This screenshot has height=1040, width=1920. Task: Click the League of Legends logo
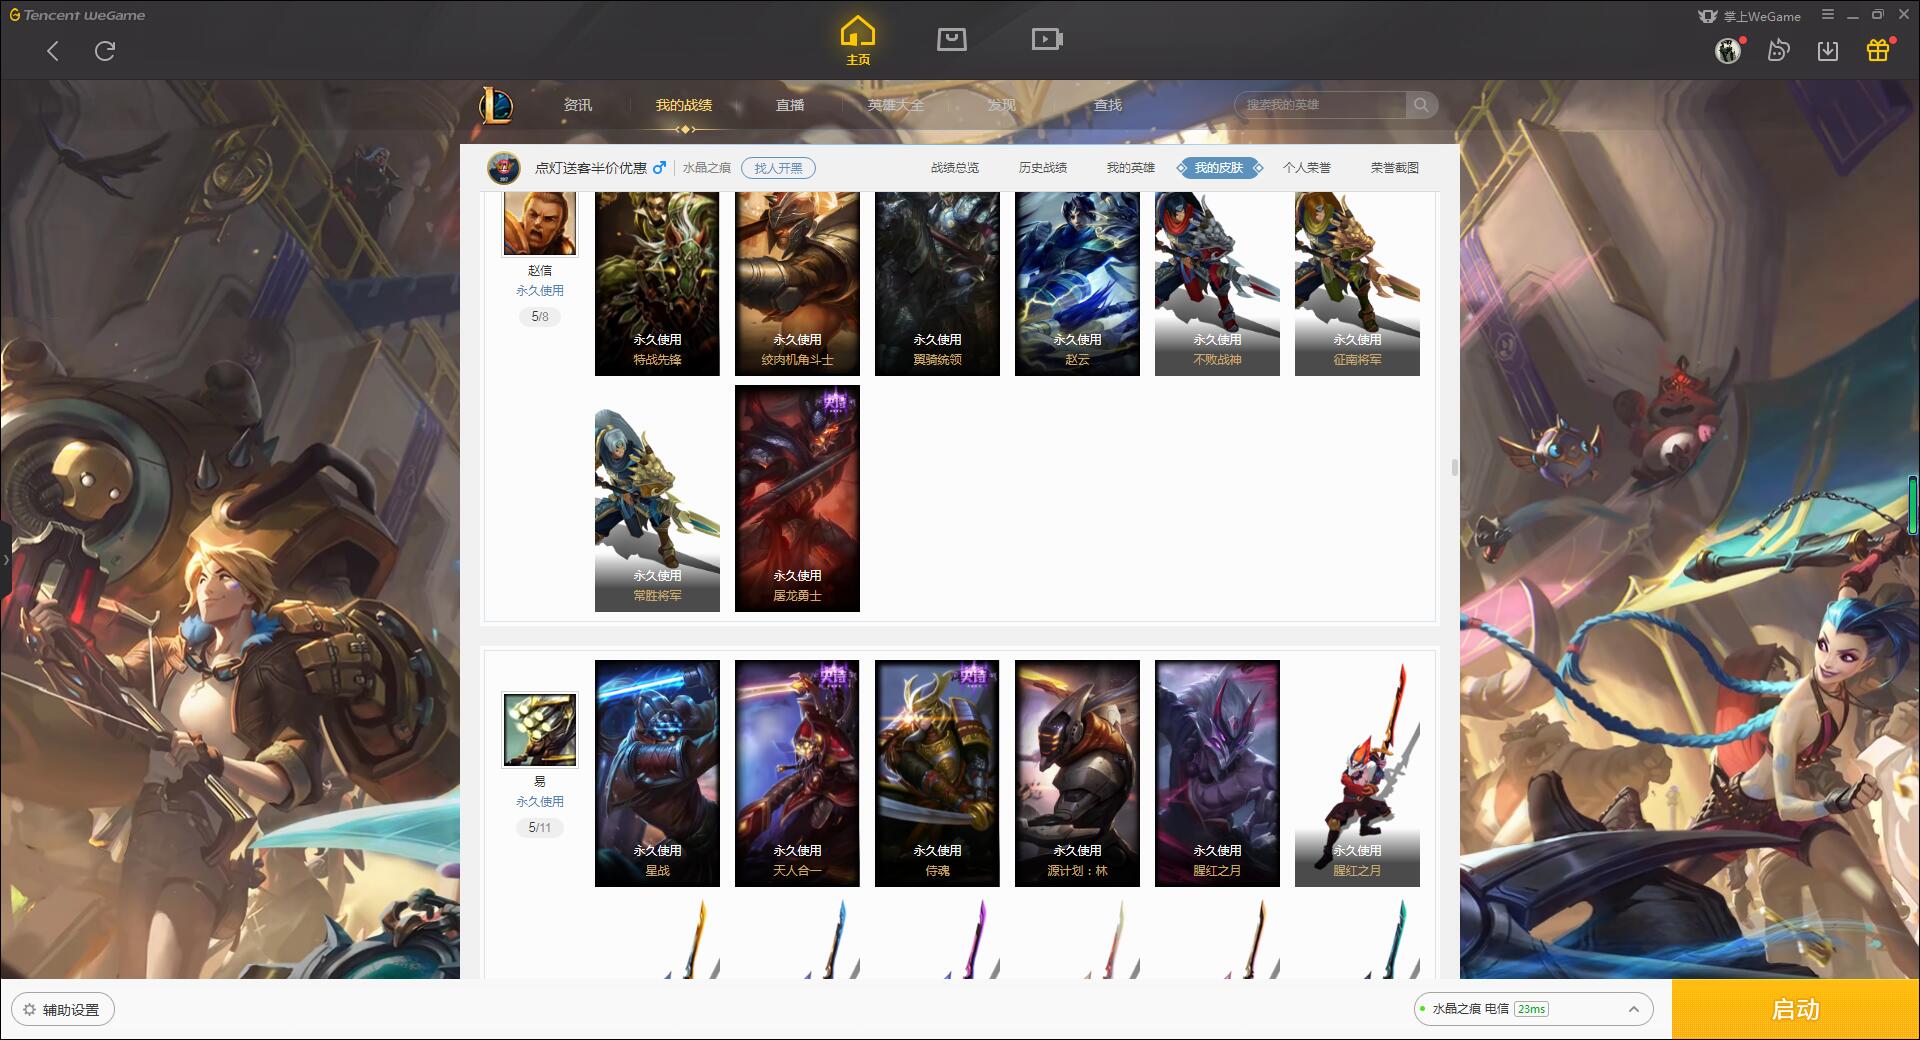(x=497, y=105)
